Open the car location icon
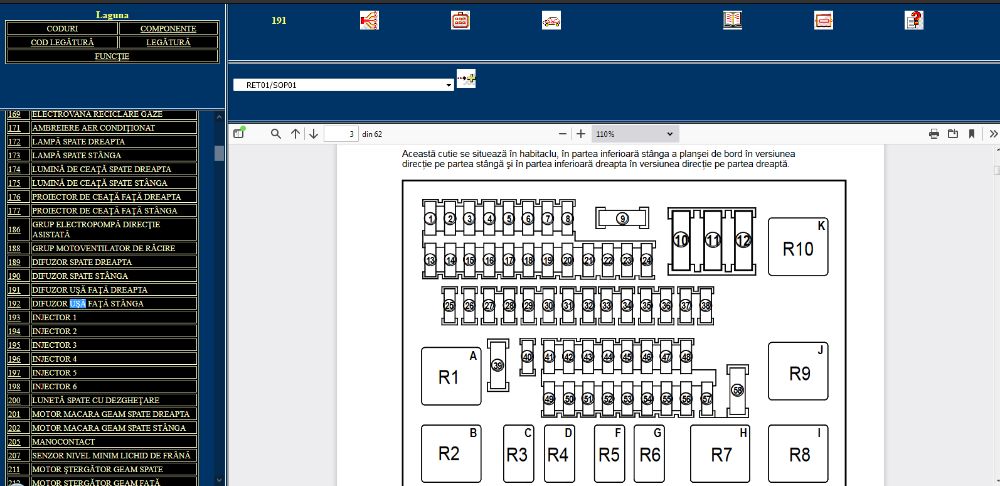Viewport: 1000px width, 486px height. tap(551, 20)
